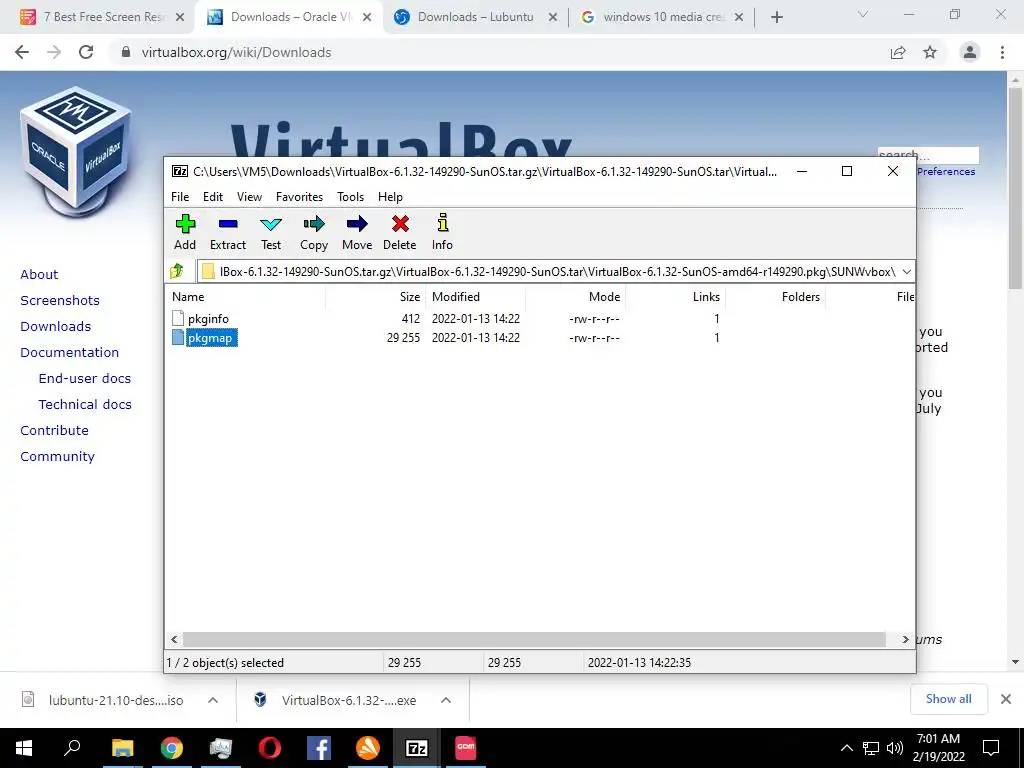
Task: Open the Help menu in 7-Zip
Action: point(390,197)
